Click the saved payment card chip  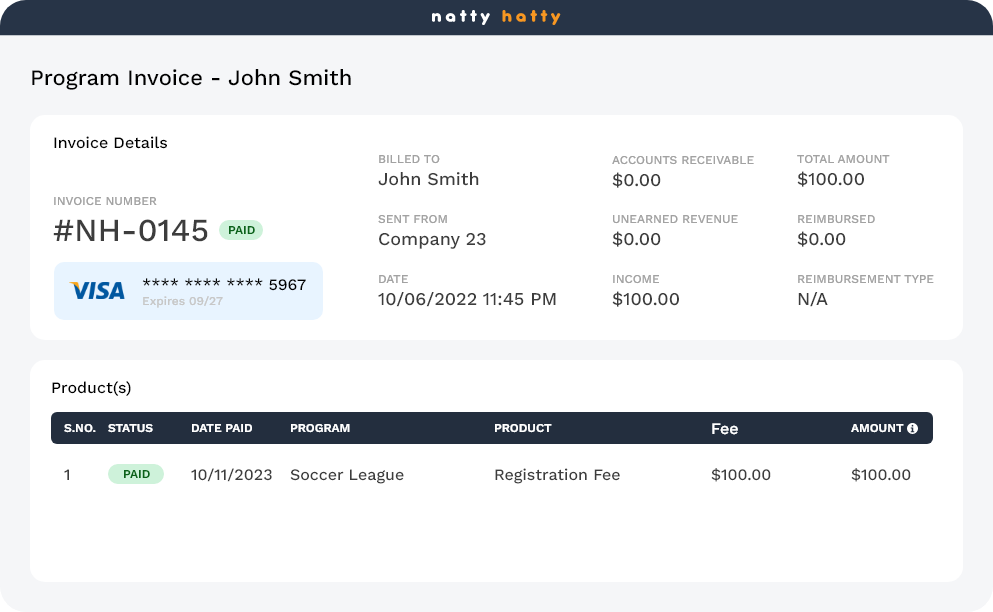pos(188,290)
